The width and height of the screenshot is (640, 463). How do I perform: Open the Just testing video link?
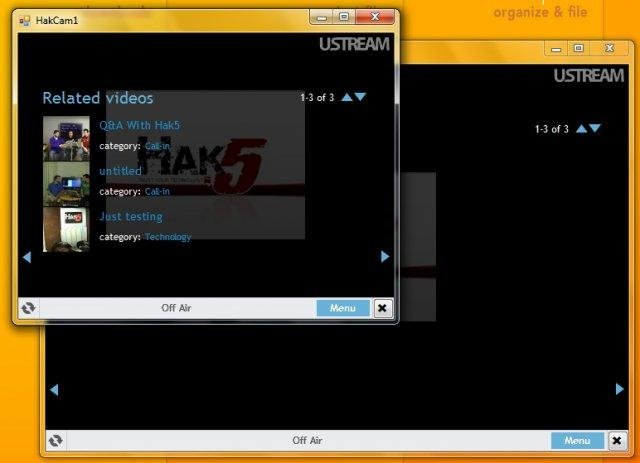[x=131, y=216]
